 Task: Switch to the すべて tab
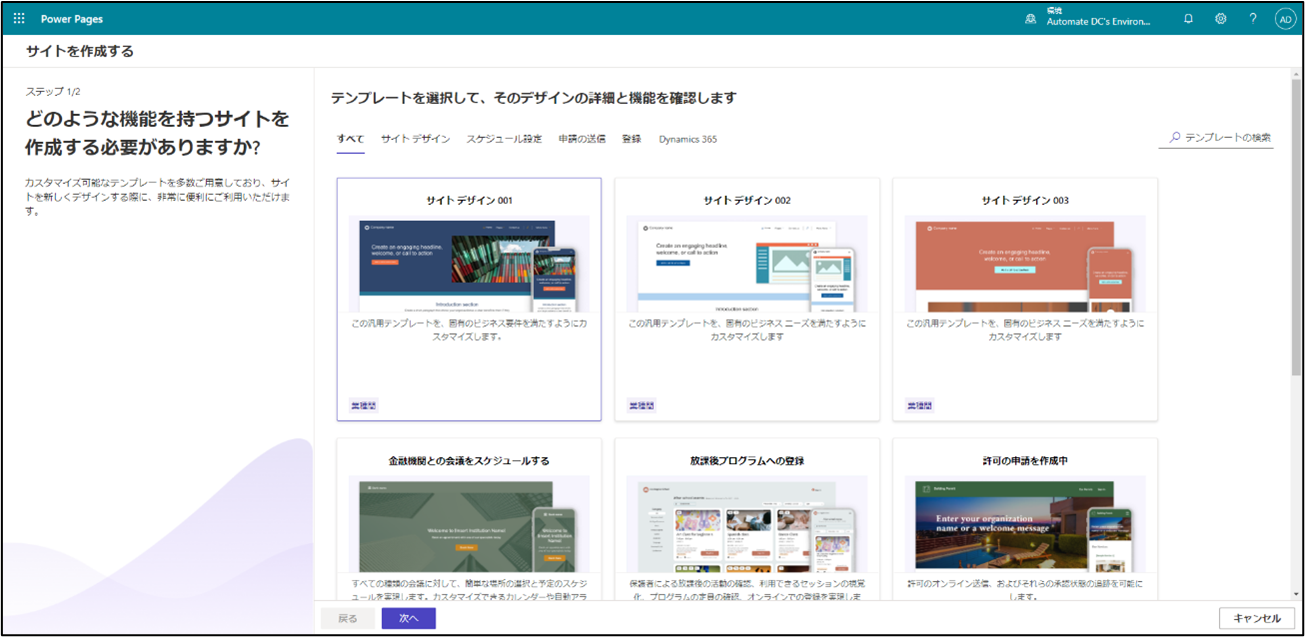pyautogui.click(x=350, y=139)
